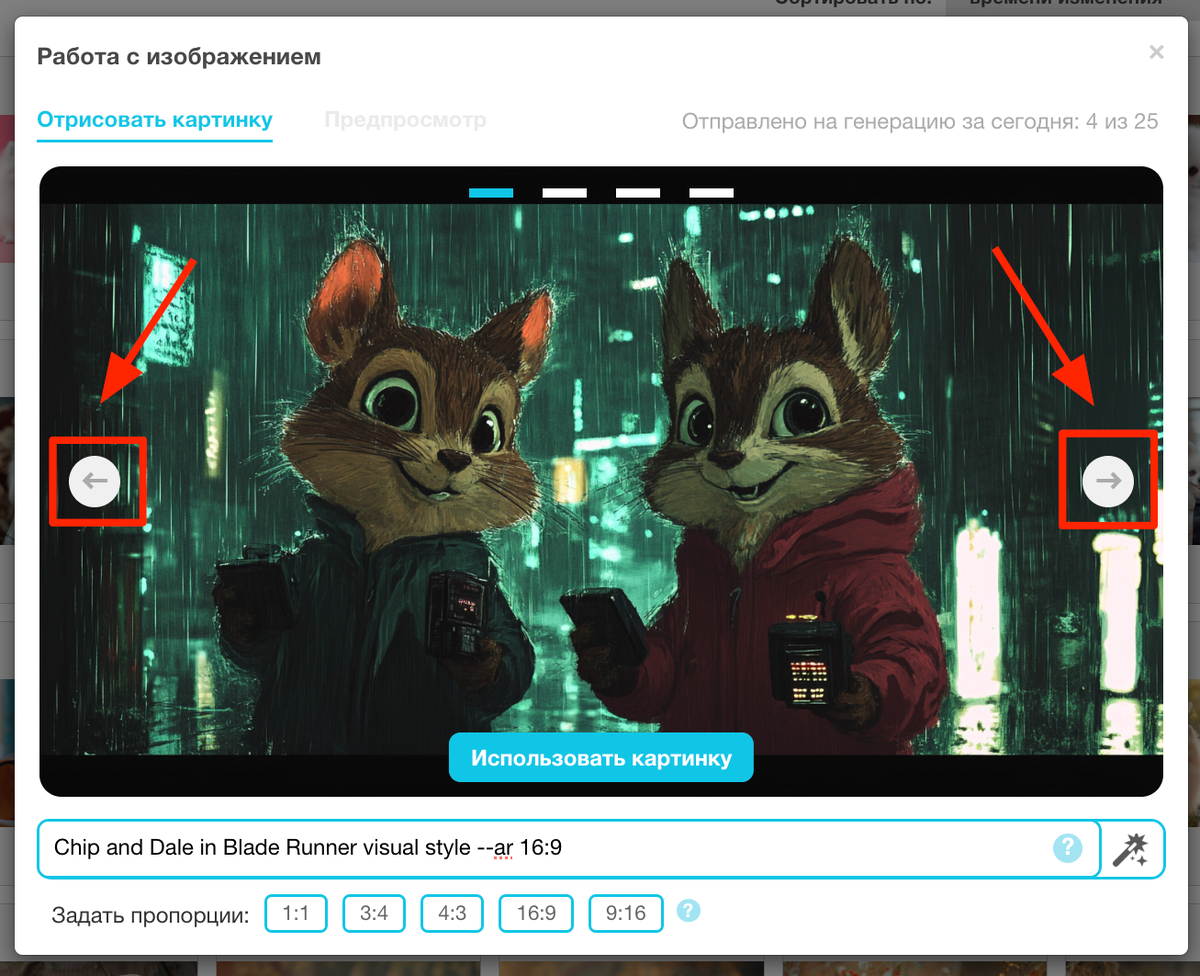The image size is (1200, 976).
Task: Click the Отправлено на генерацию за сегодня counter text
Action: (x=920, y=122)
